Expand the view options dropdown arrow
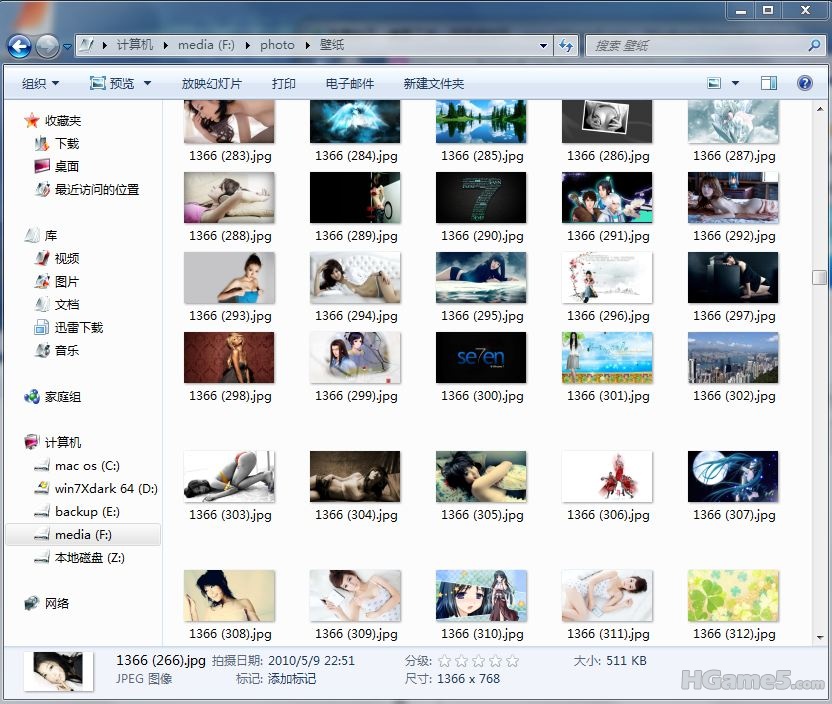Image resolution: width=832 pixels, height=704 pixels. pyautogui.click(x=736, y=84)
